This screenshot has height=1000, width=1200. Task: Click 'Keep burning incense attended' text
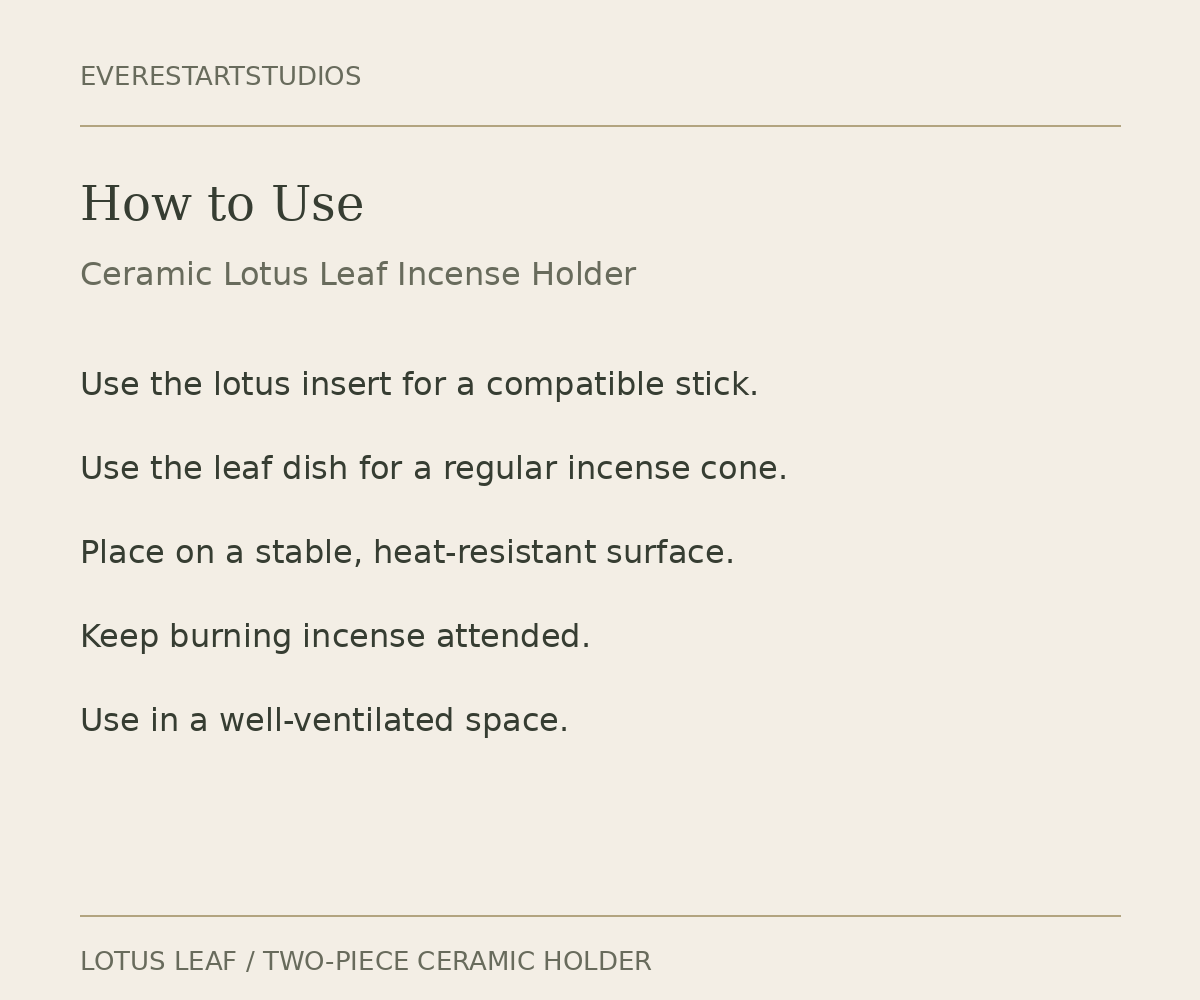click(335, 637)
